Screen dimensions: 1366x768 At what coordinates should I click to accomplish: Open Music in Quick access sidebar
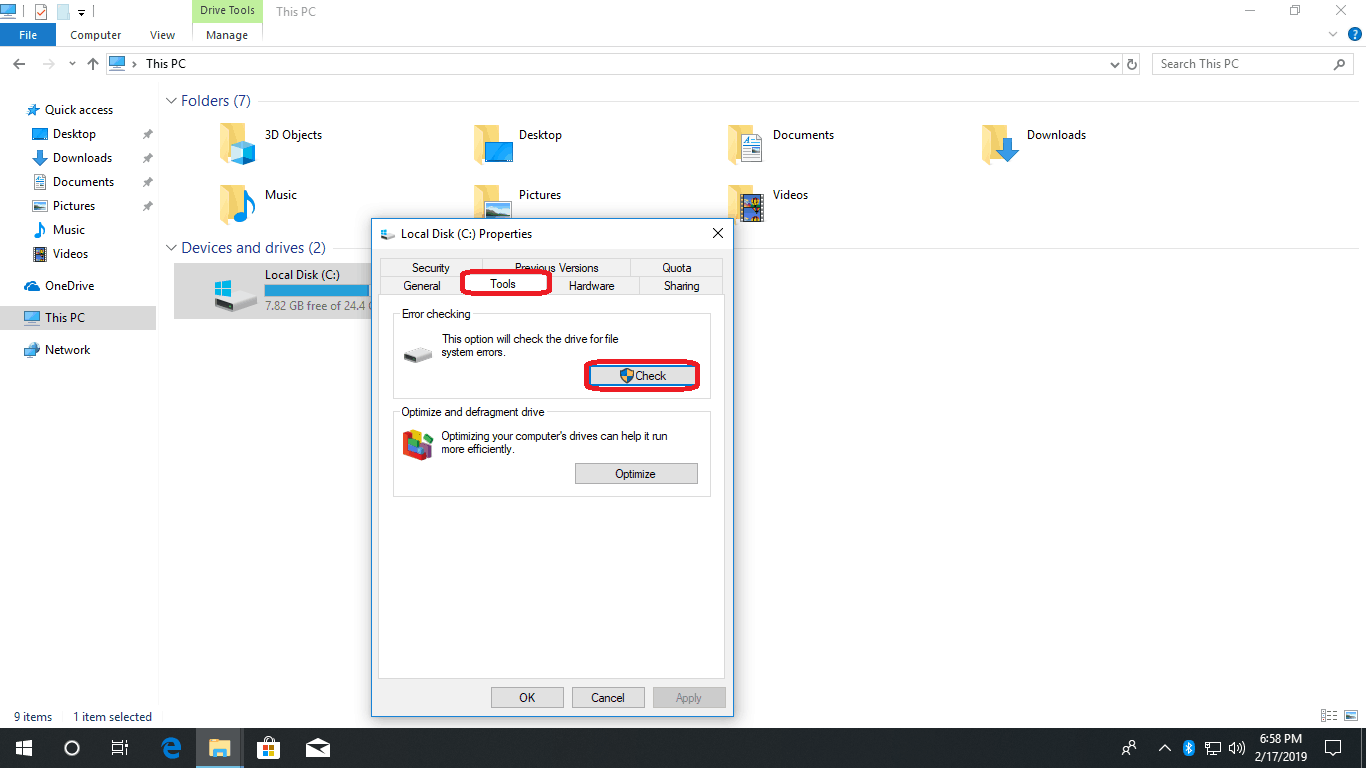click(x=69, y=230)
